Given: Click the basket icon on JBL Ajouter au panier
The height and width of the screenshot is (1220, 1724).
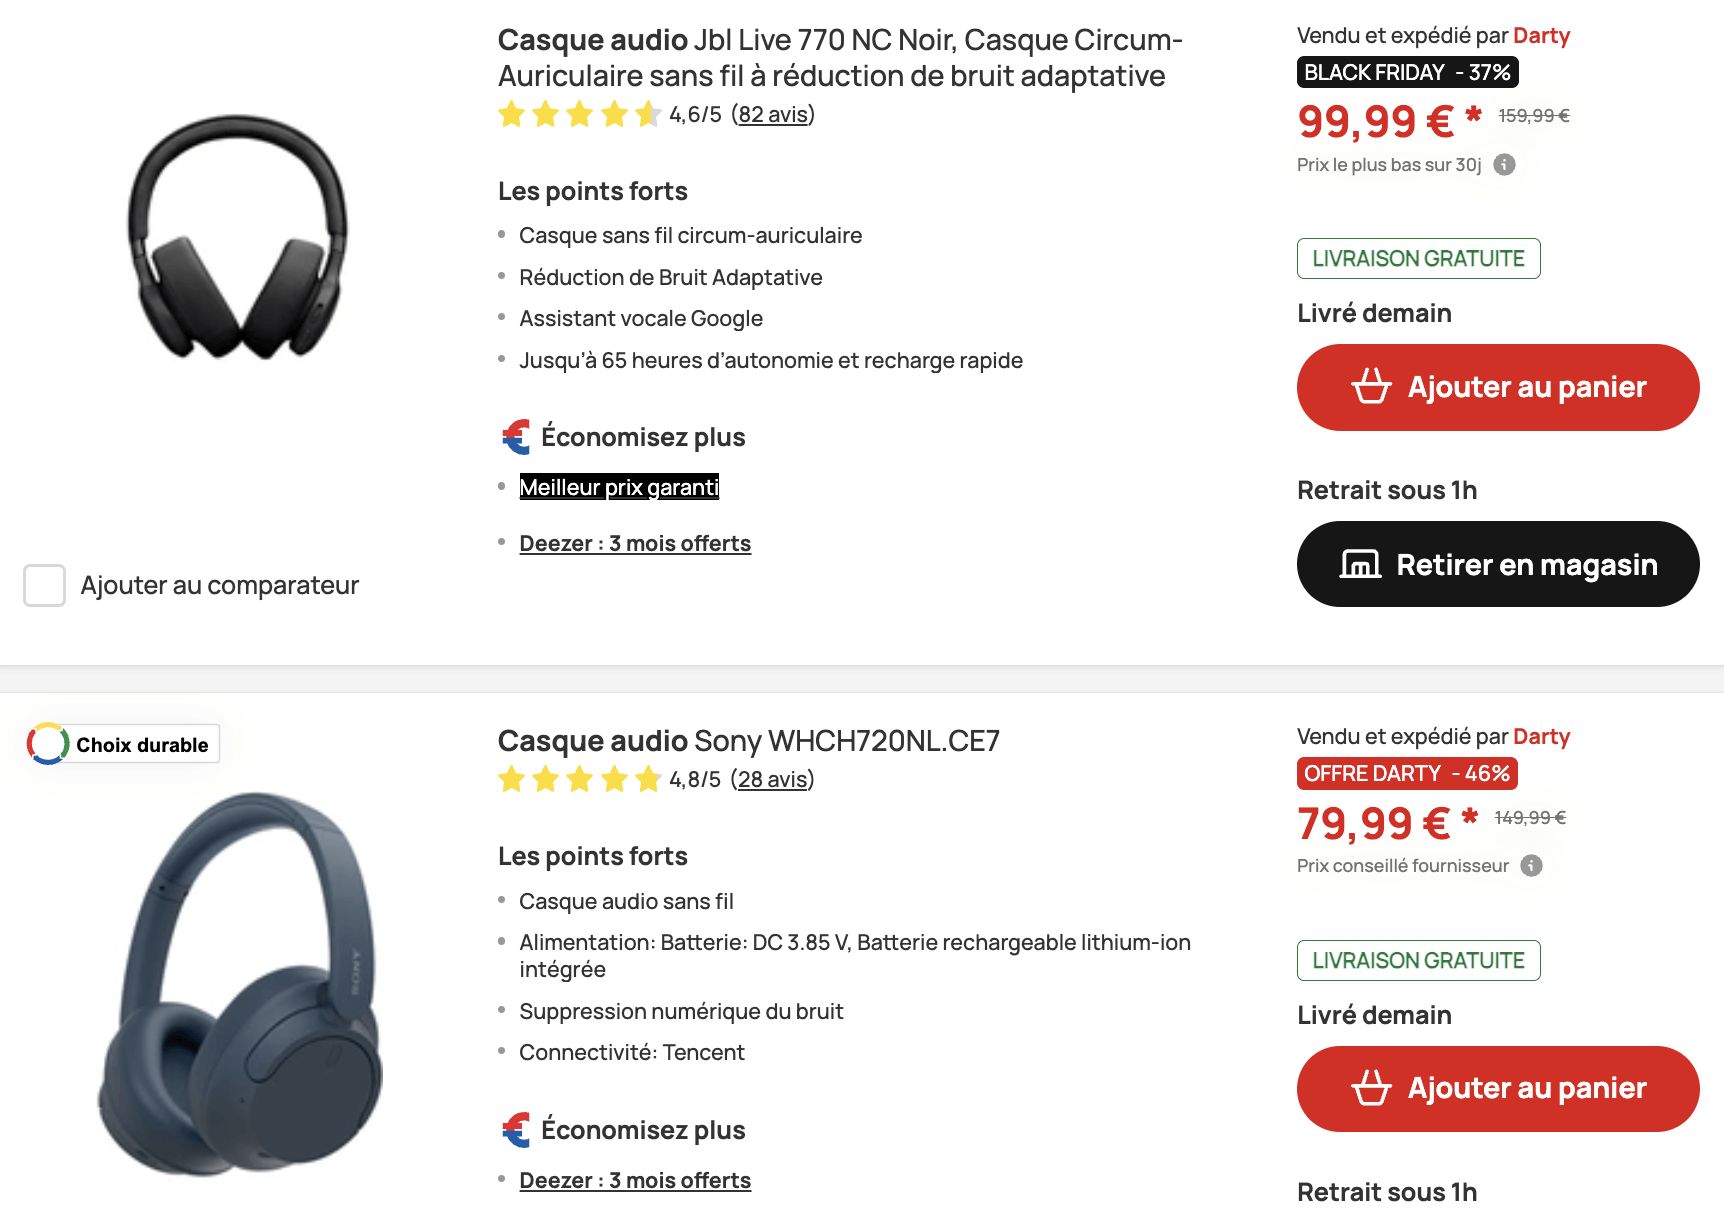Looking at the screenshot, I should [1374, 387].
